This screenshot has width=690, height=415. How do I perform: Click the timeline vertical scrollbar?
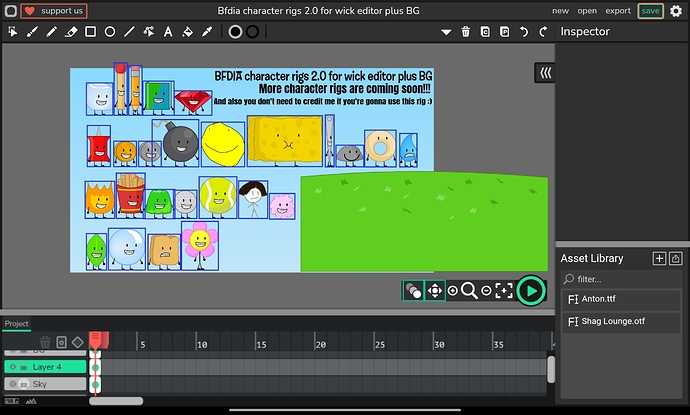pos(551,369)
